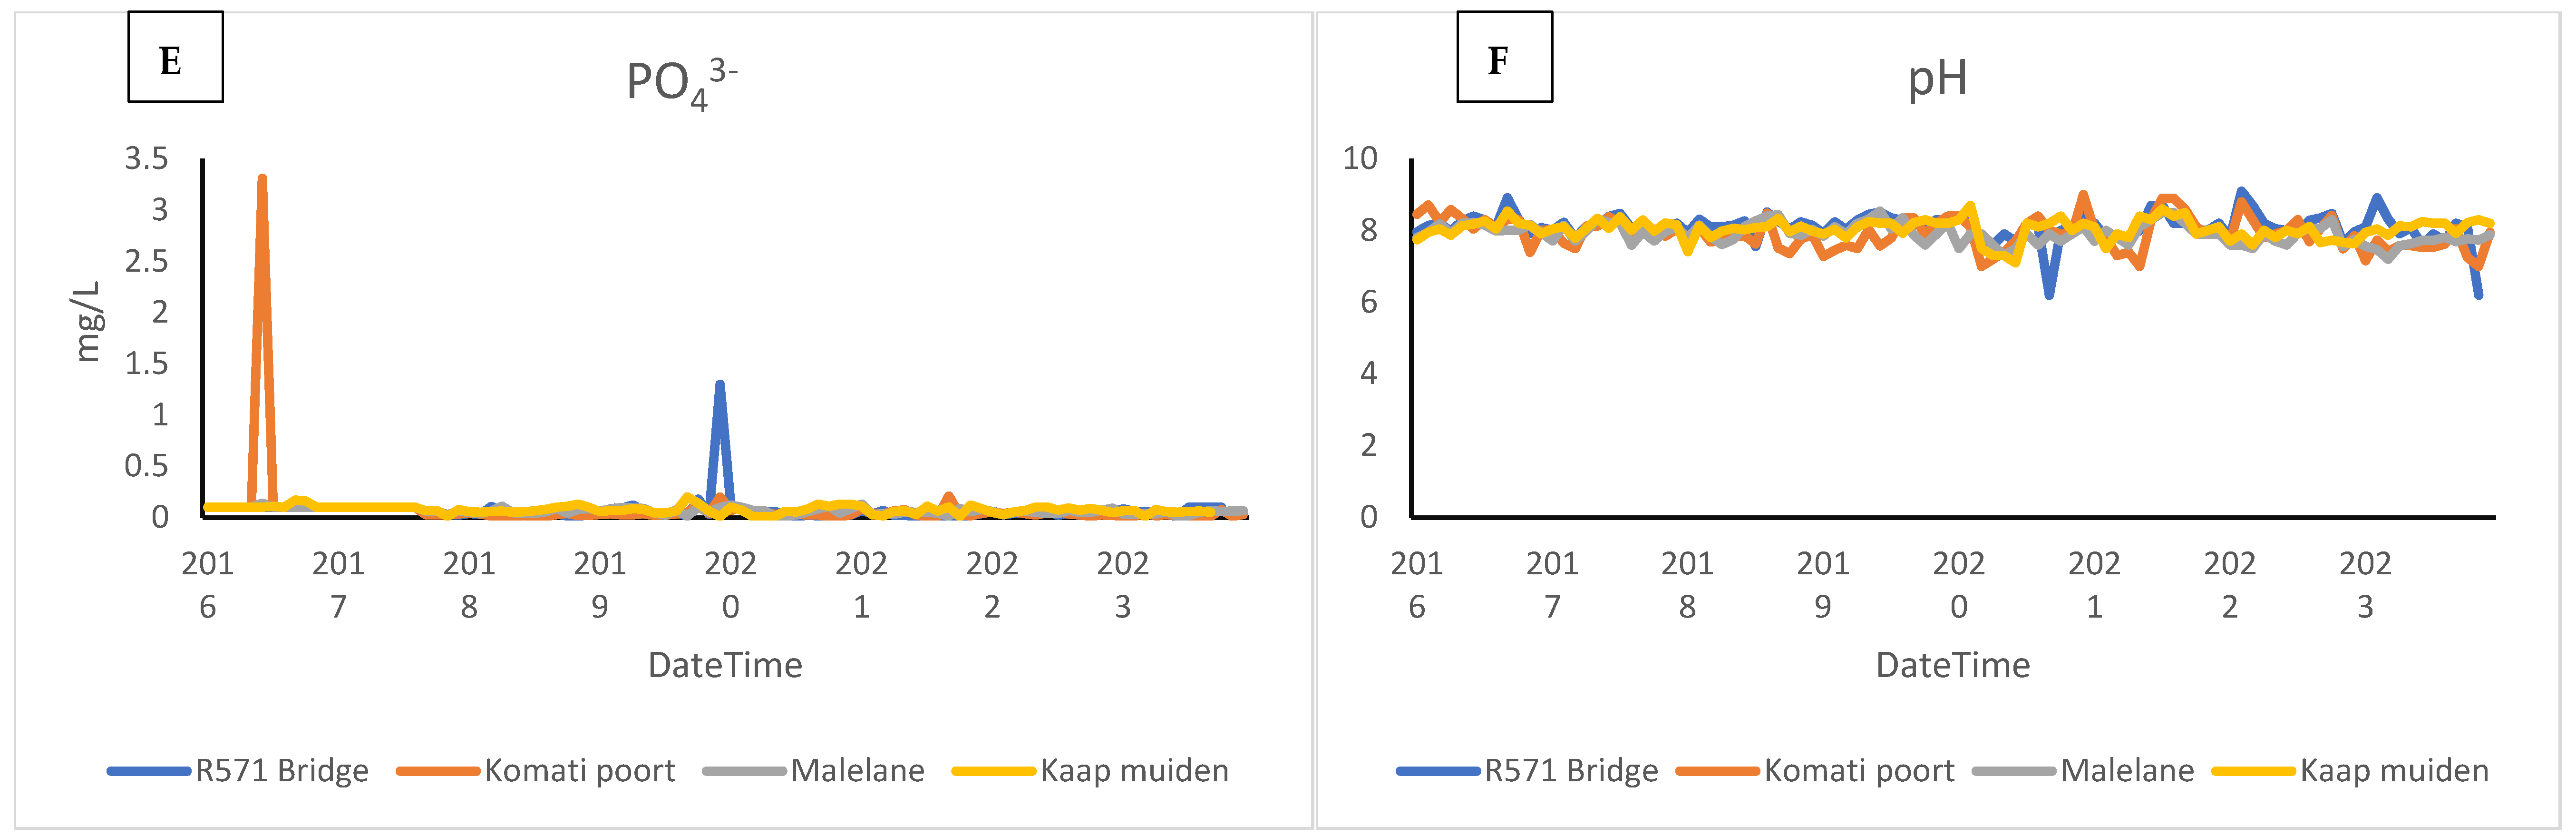Viewport: 2576px width, 836px height.
Task: Click blue R571 Bridge swatch in phosphate legend
Action: pyautogui.click(x=149, y=771)
